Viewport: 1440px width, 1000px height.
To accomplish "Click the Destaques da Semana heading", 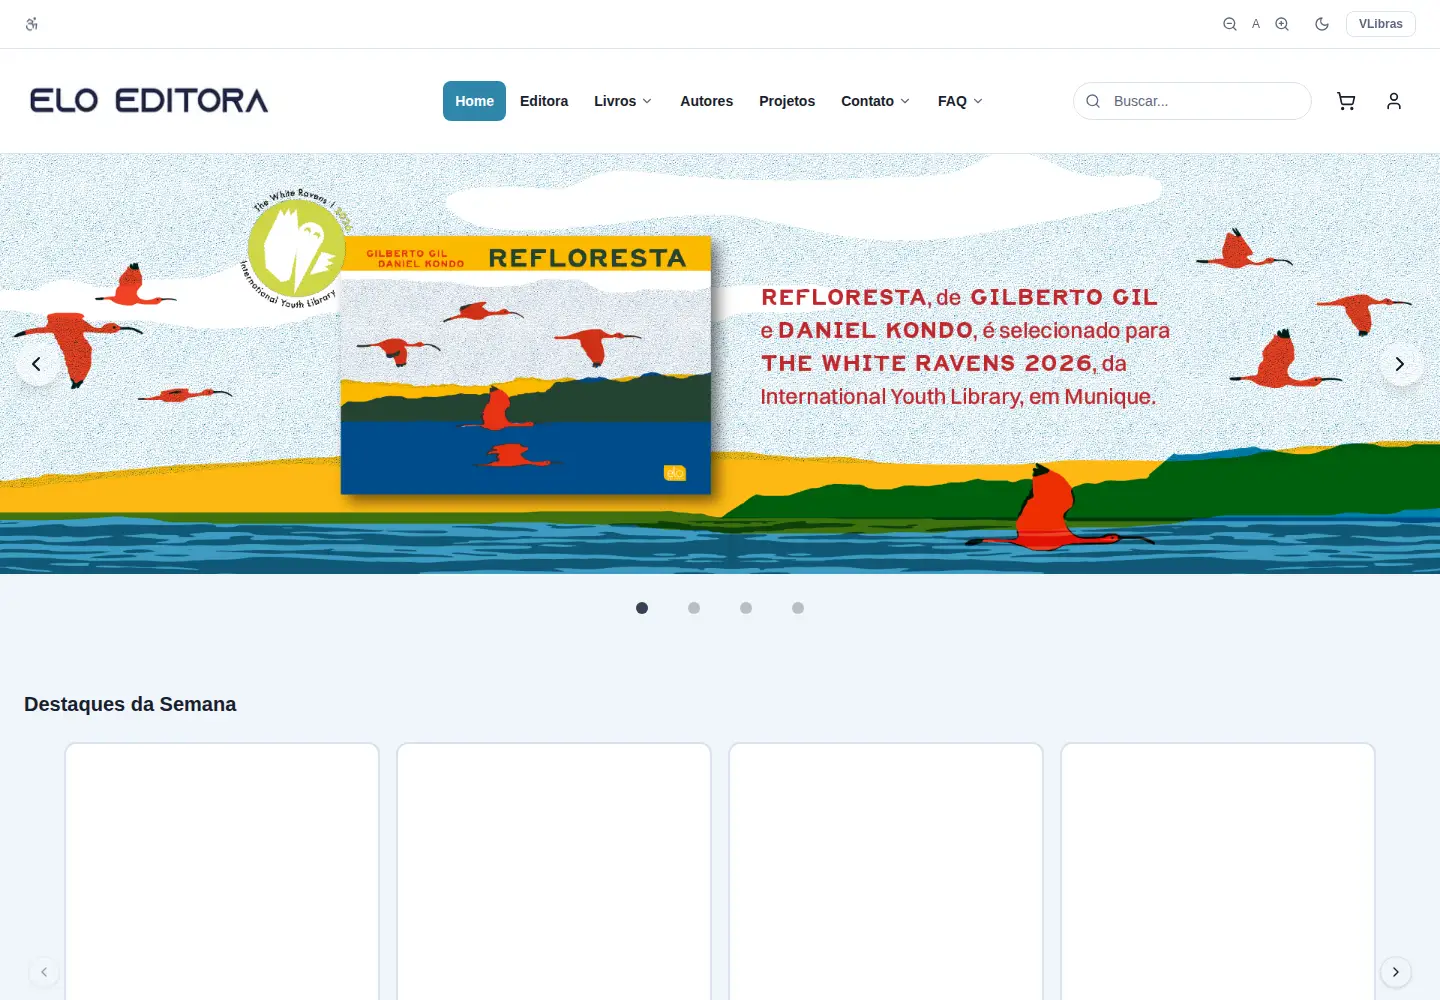I will (x=130, y=704).
